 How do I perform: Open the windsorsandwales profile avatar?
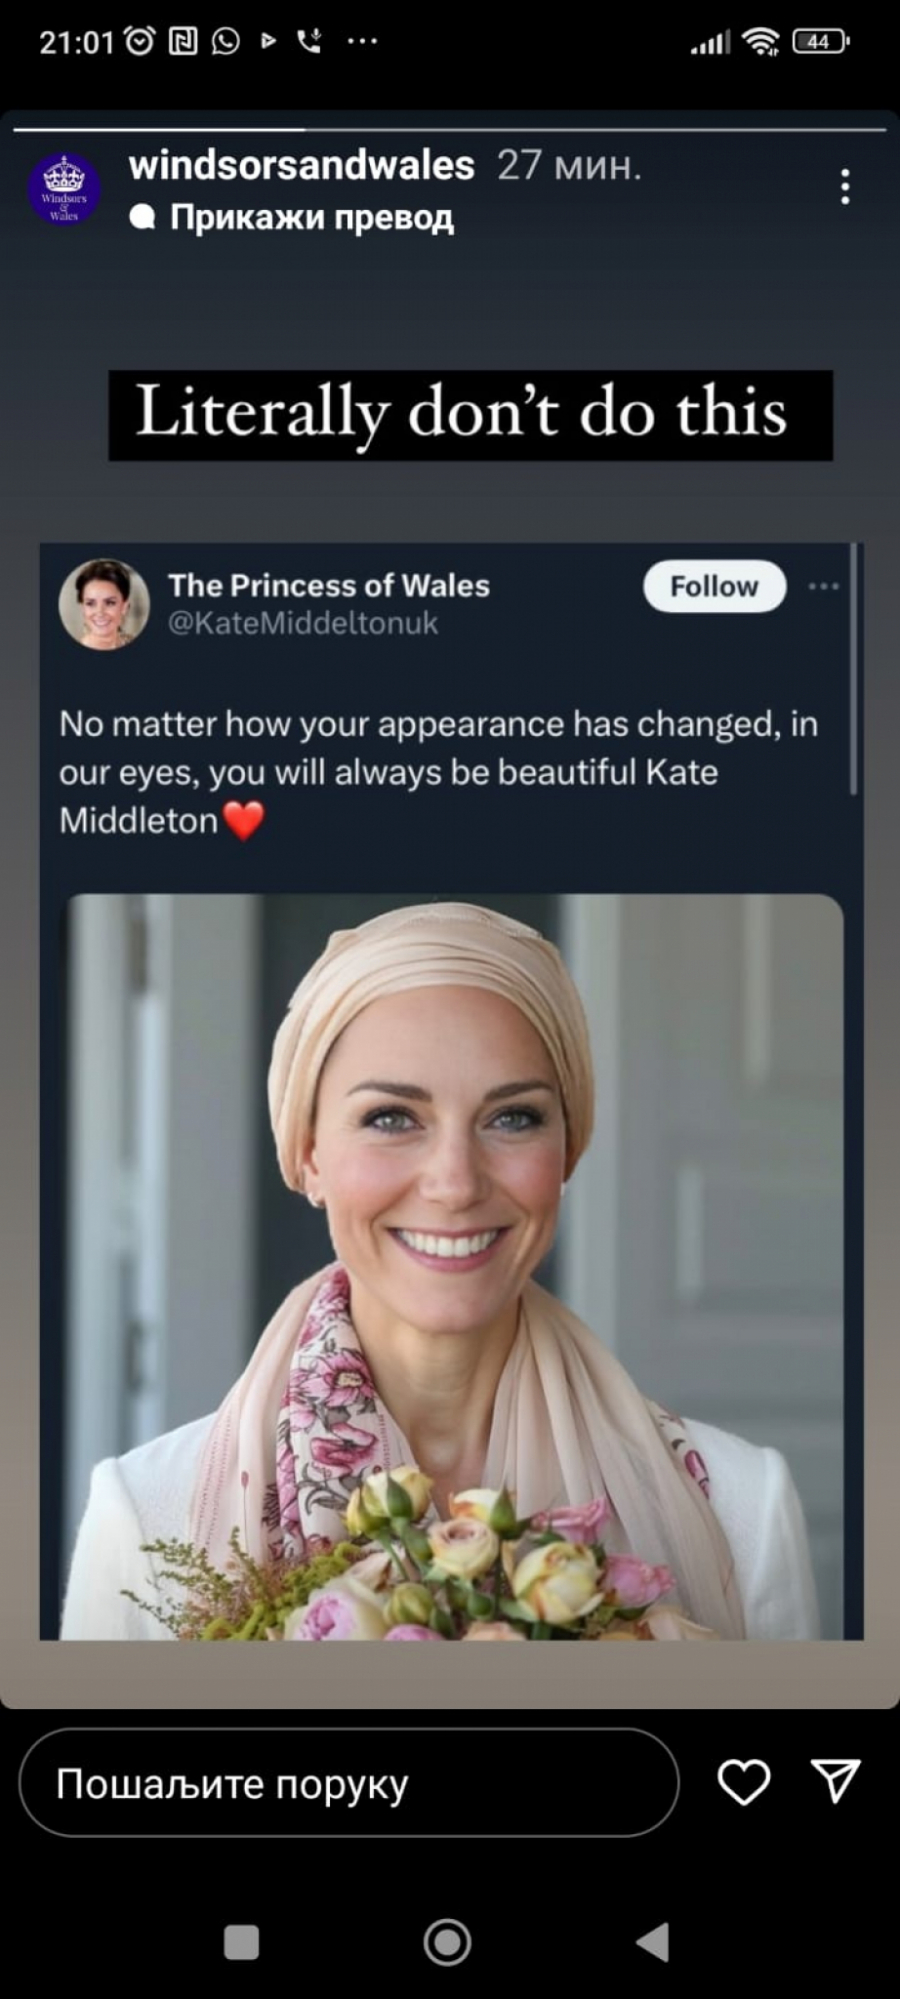pos(64,188)
